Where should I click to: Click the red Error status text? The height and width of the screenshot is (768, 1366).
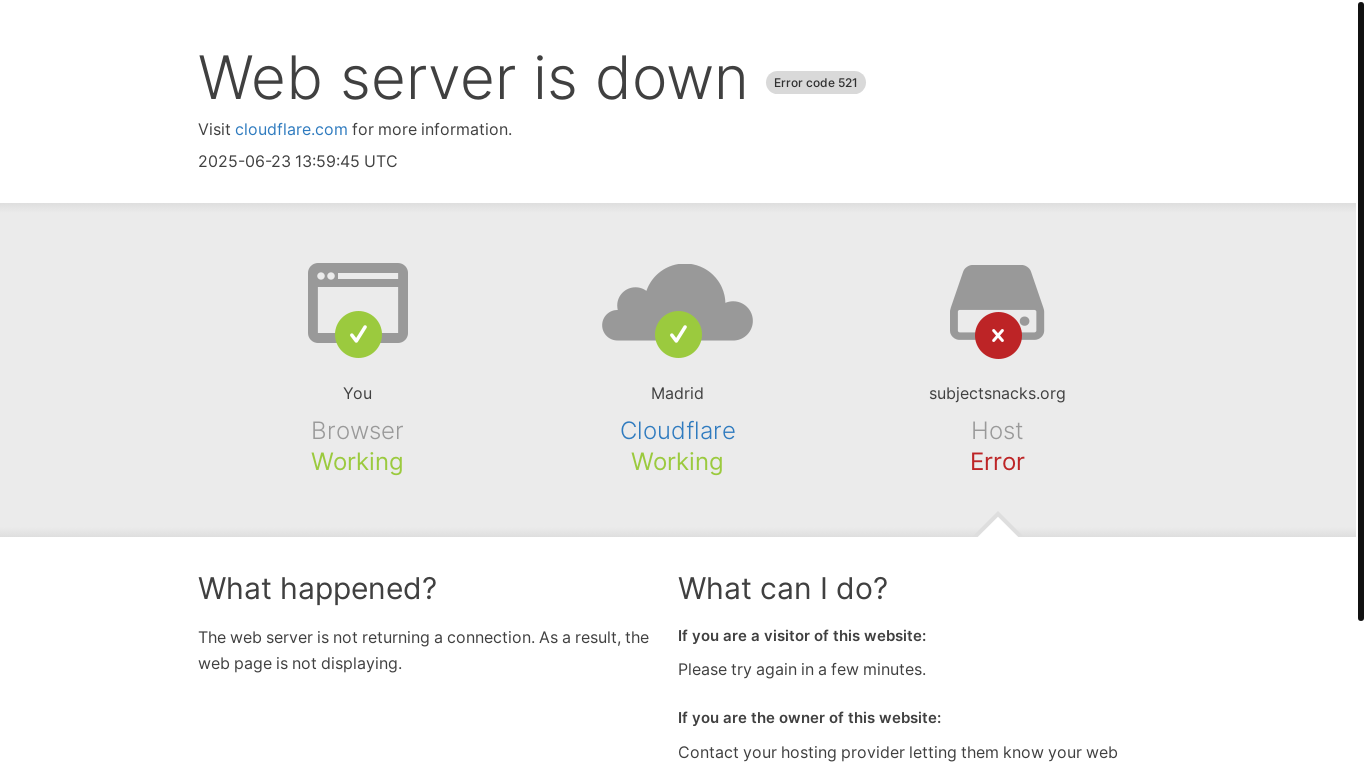pyautogui.click(x=997, y=461)
